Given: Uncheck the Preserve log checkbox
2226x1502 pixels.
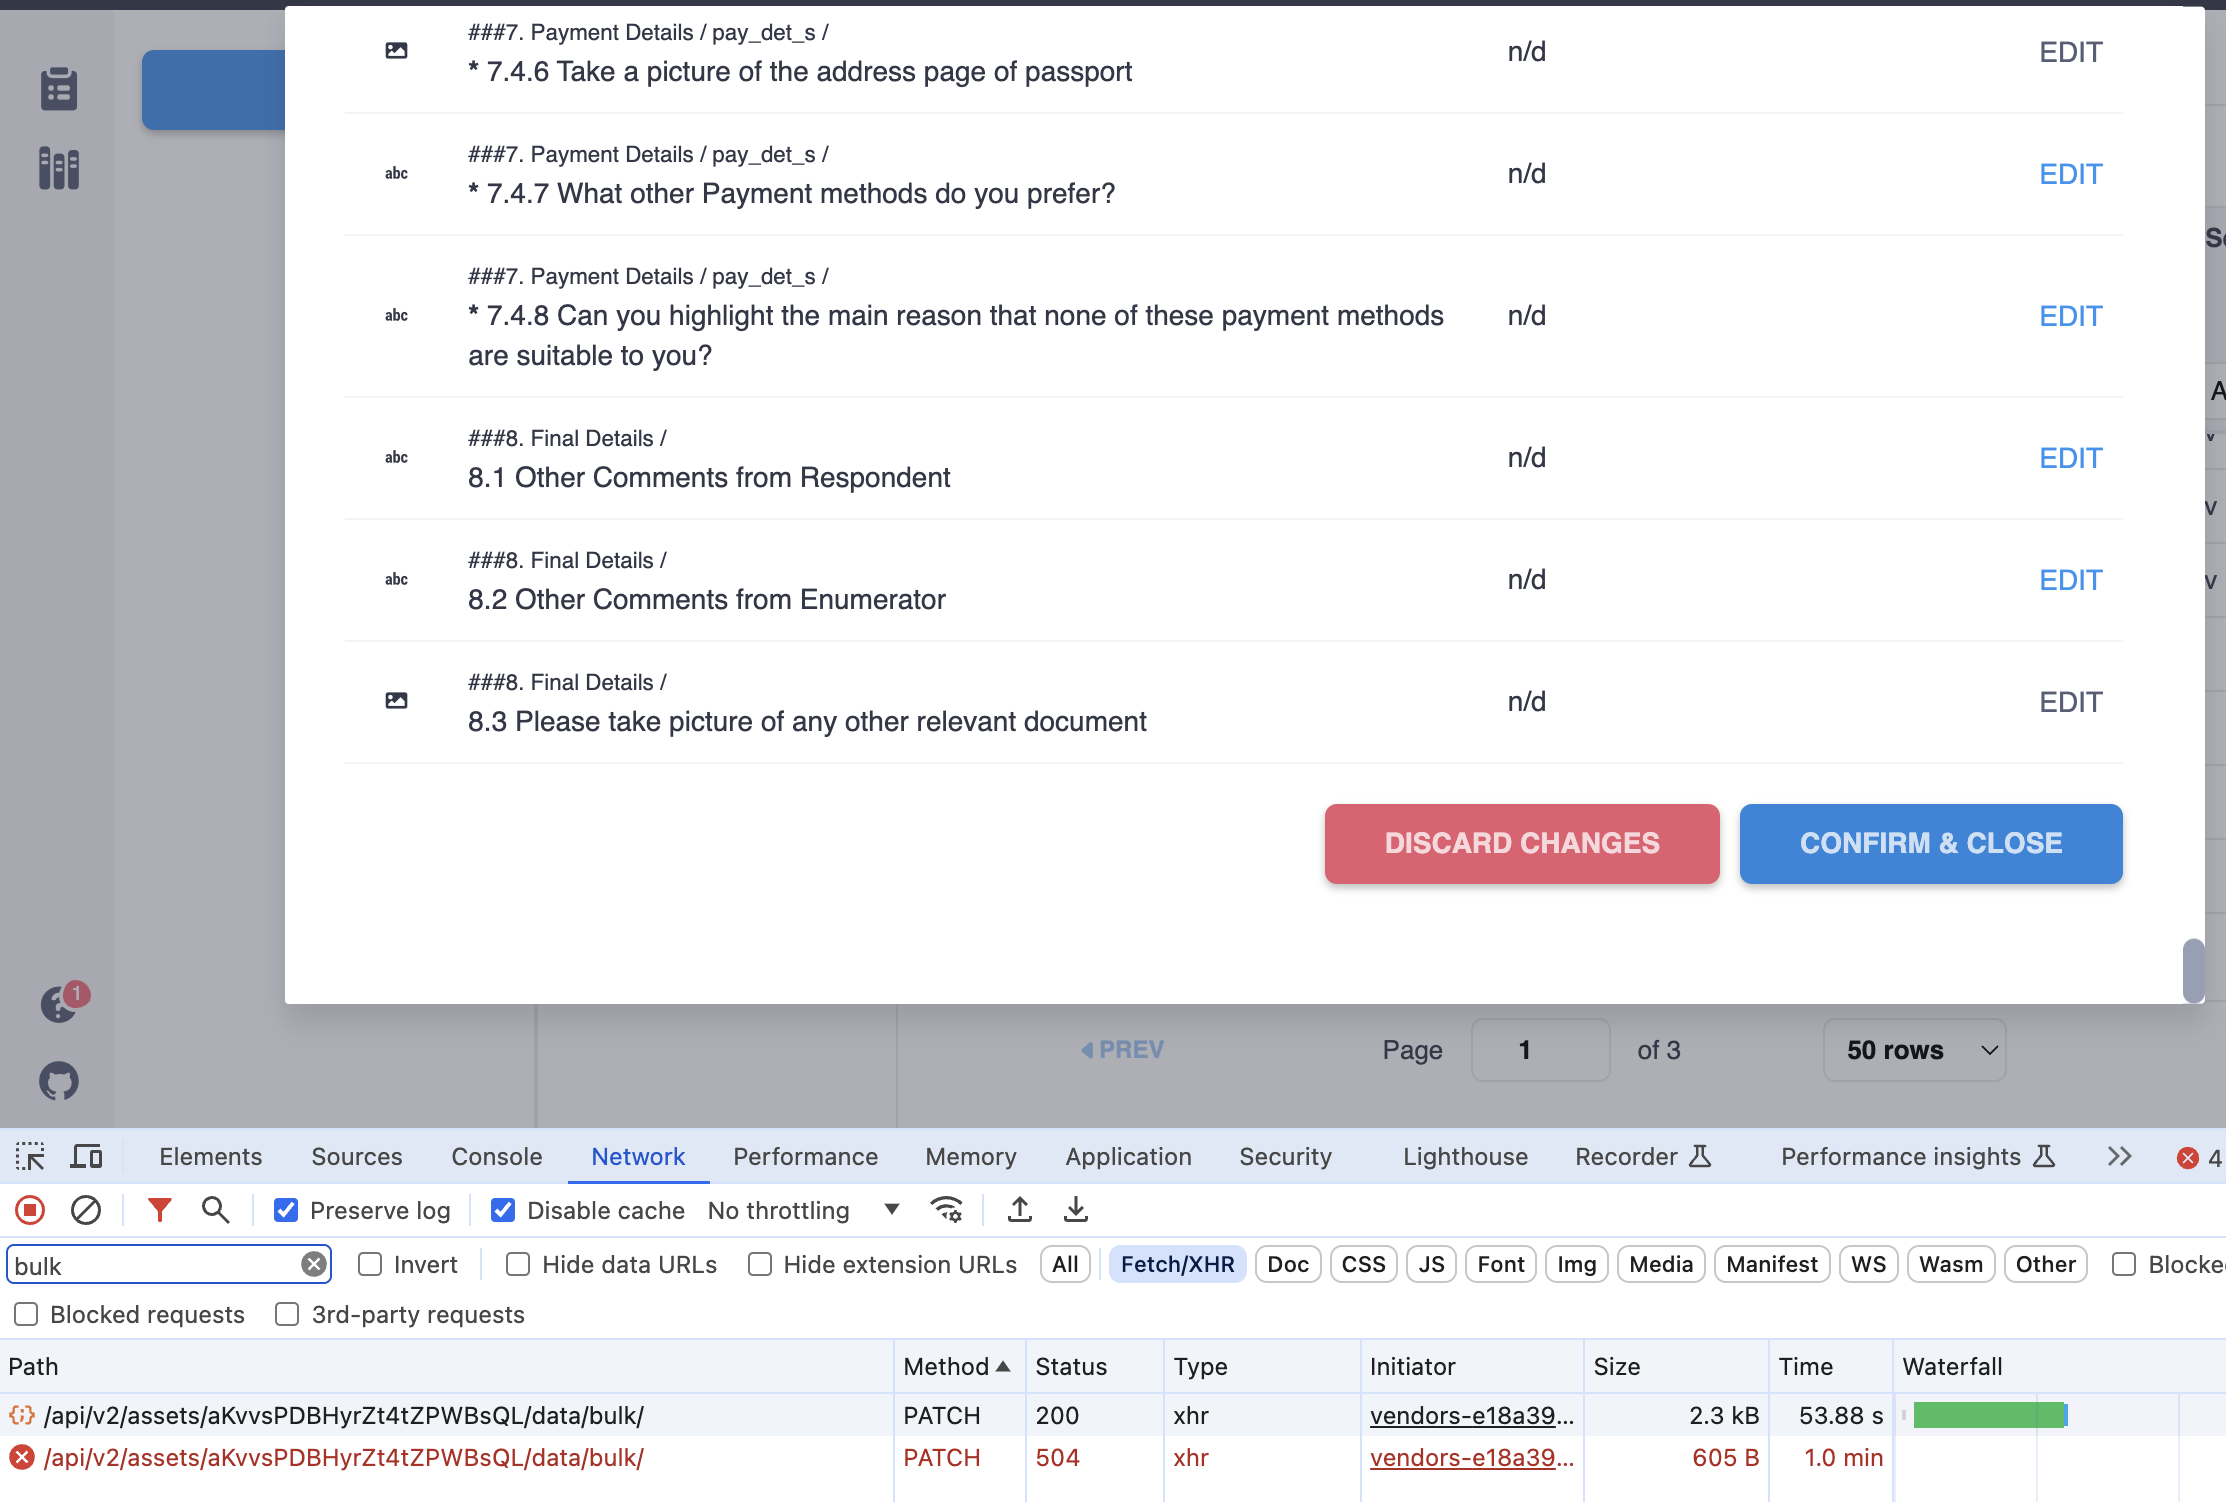Looking at the screenshot, I should (x=286, y=1211).
